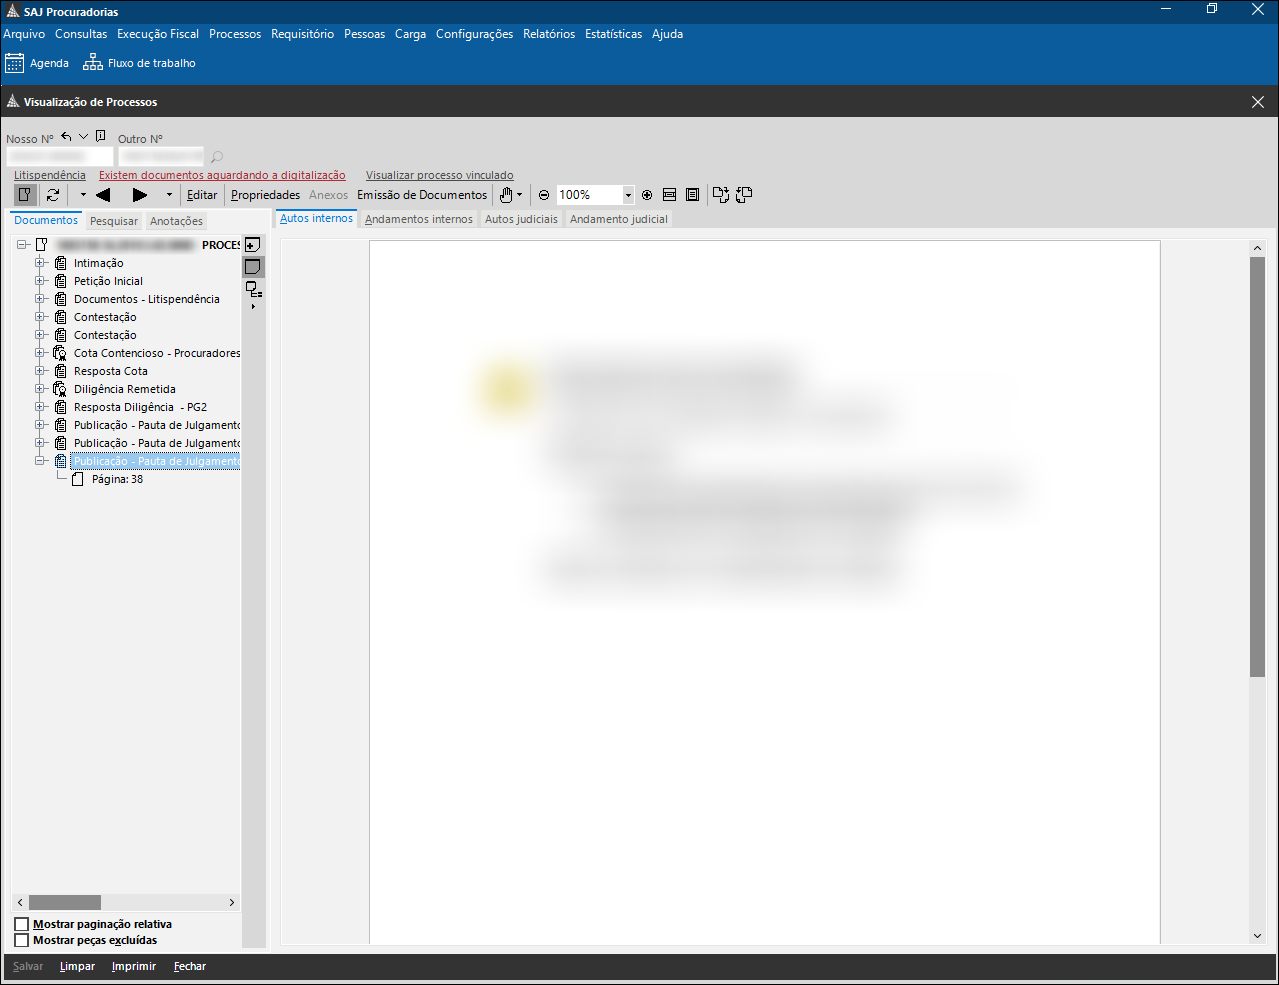Click the add note icon beside the tree

pos(253,245)
